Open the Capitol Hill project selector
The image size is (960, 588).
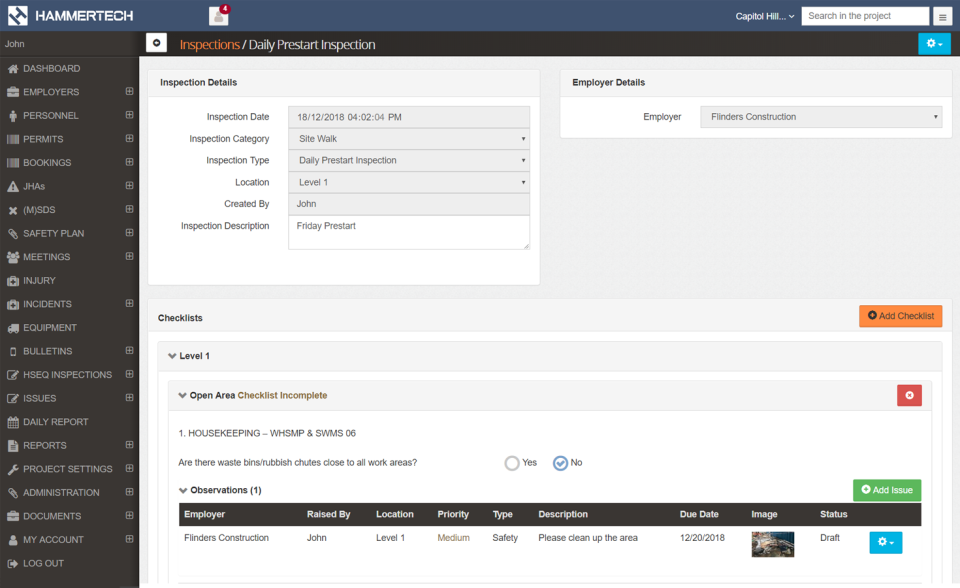[765, 17]
